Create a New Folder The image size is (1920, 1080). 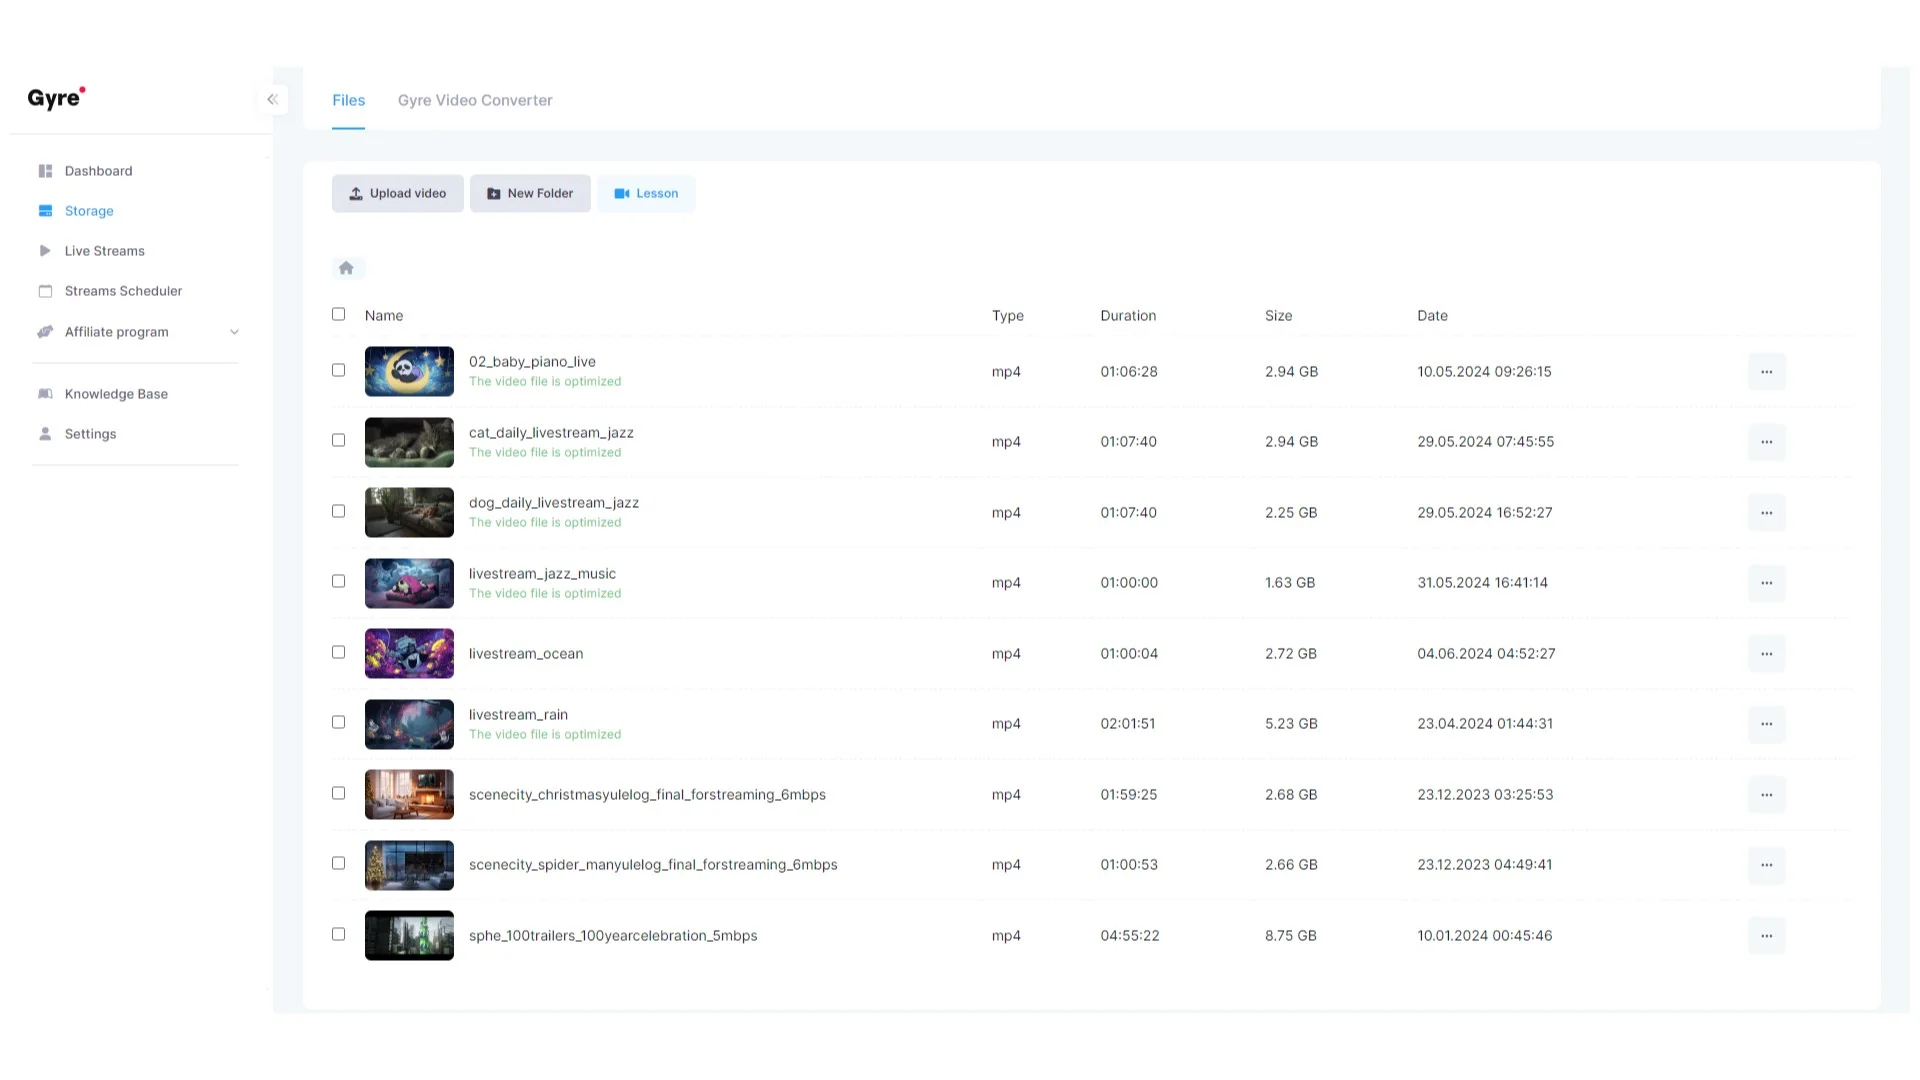point(530,193)
